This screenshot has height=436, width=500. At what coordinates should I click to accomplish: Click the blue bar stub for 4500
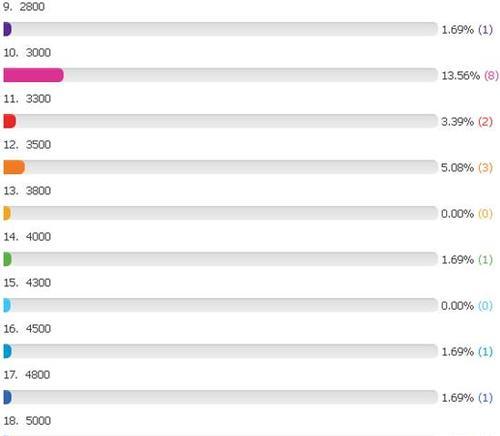click(x=7, y=351)
